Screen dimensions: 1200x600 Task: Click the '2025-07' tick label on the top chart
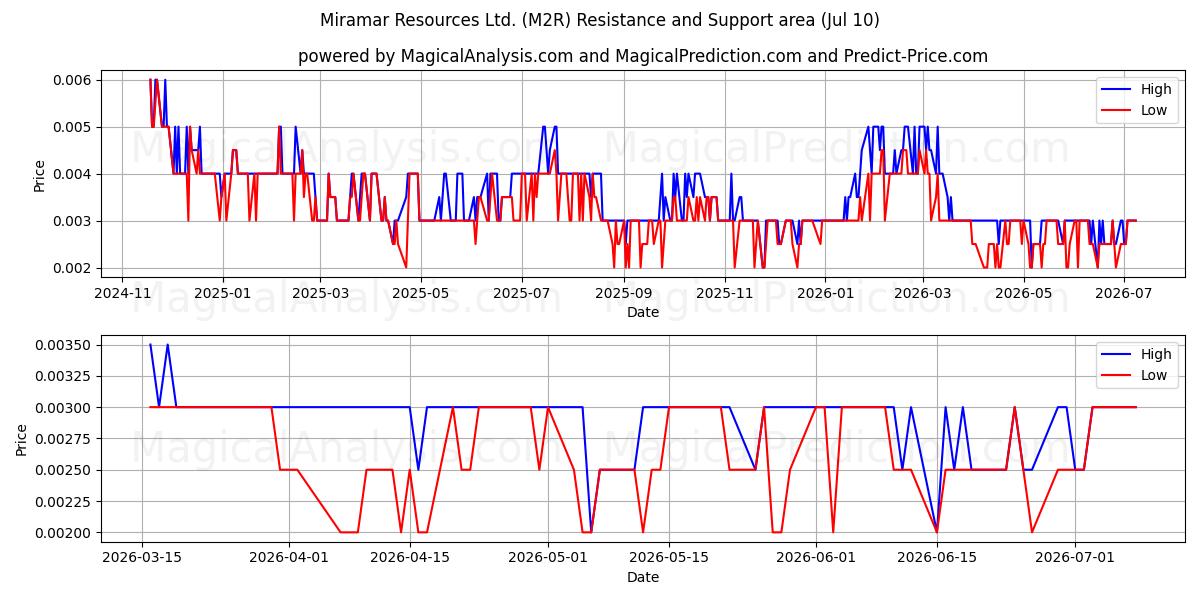[521, 294]
